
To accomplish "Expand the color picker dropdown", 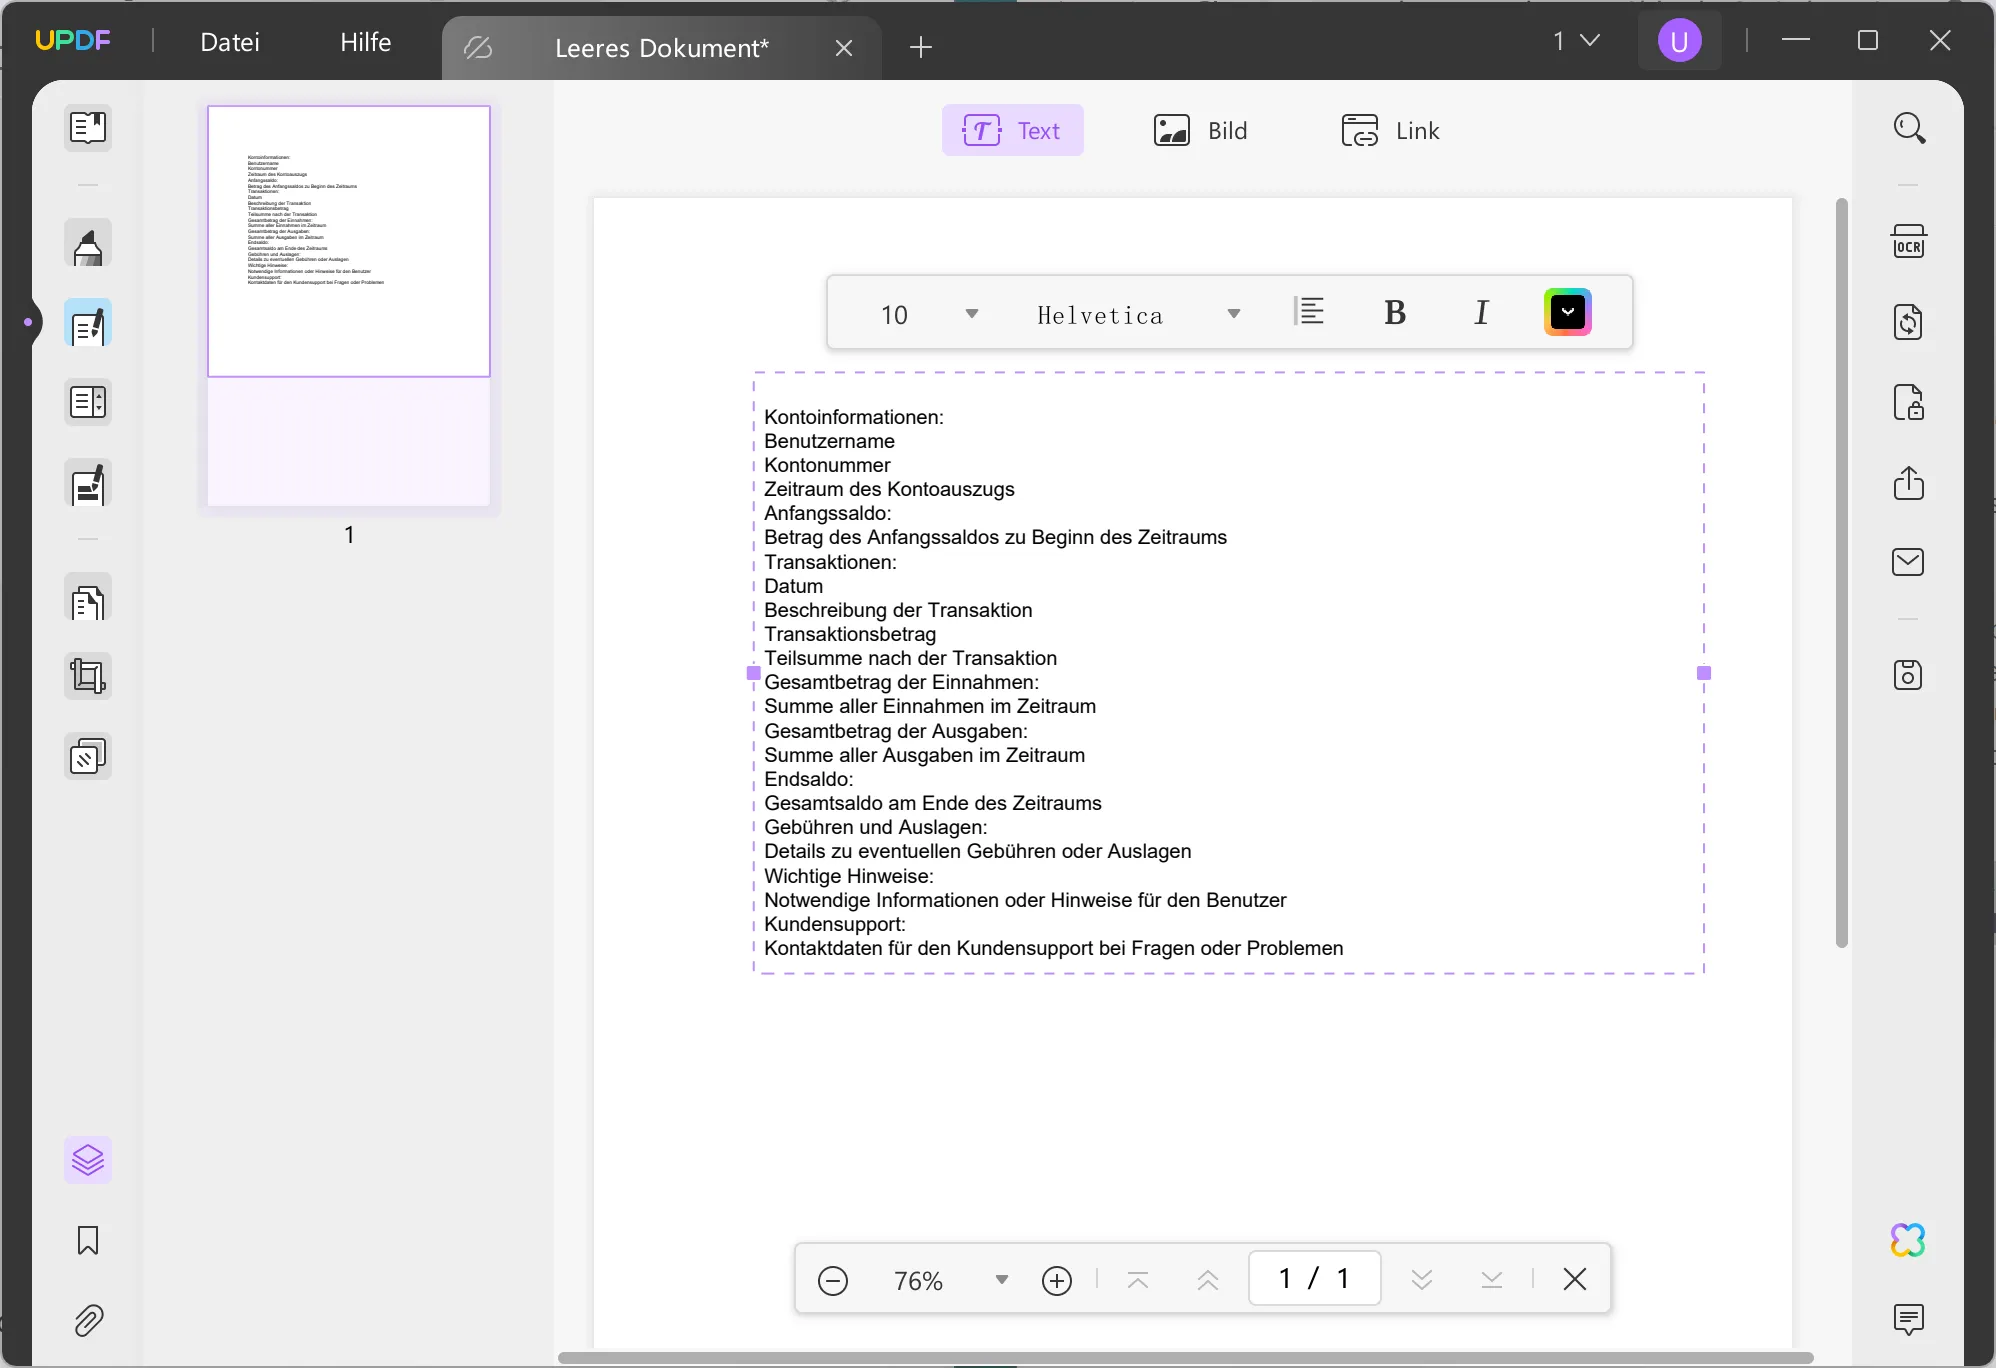I will click(1567, 314).
